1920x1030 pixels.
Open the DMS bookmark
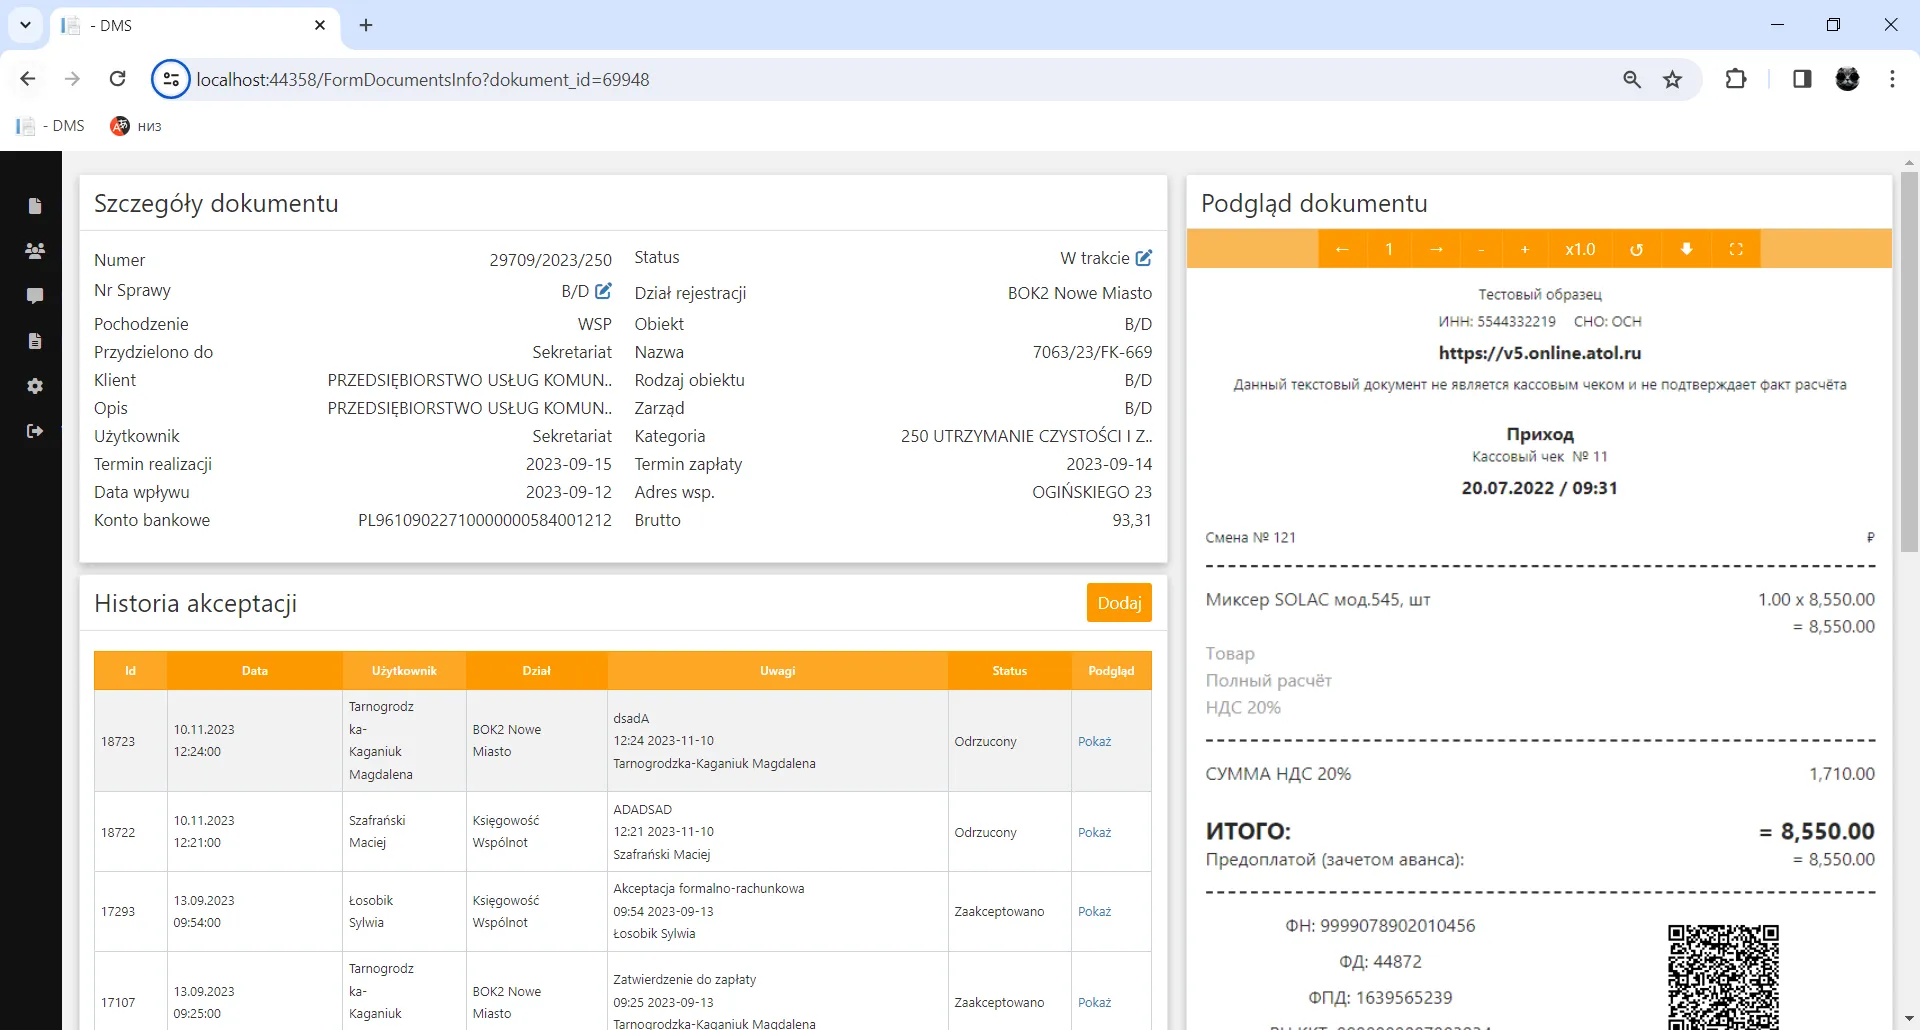[51, 126]
